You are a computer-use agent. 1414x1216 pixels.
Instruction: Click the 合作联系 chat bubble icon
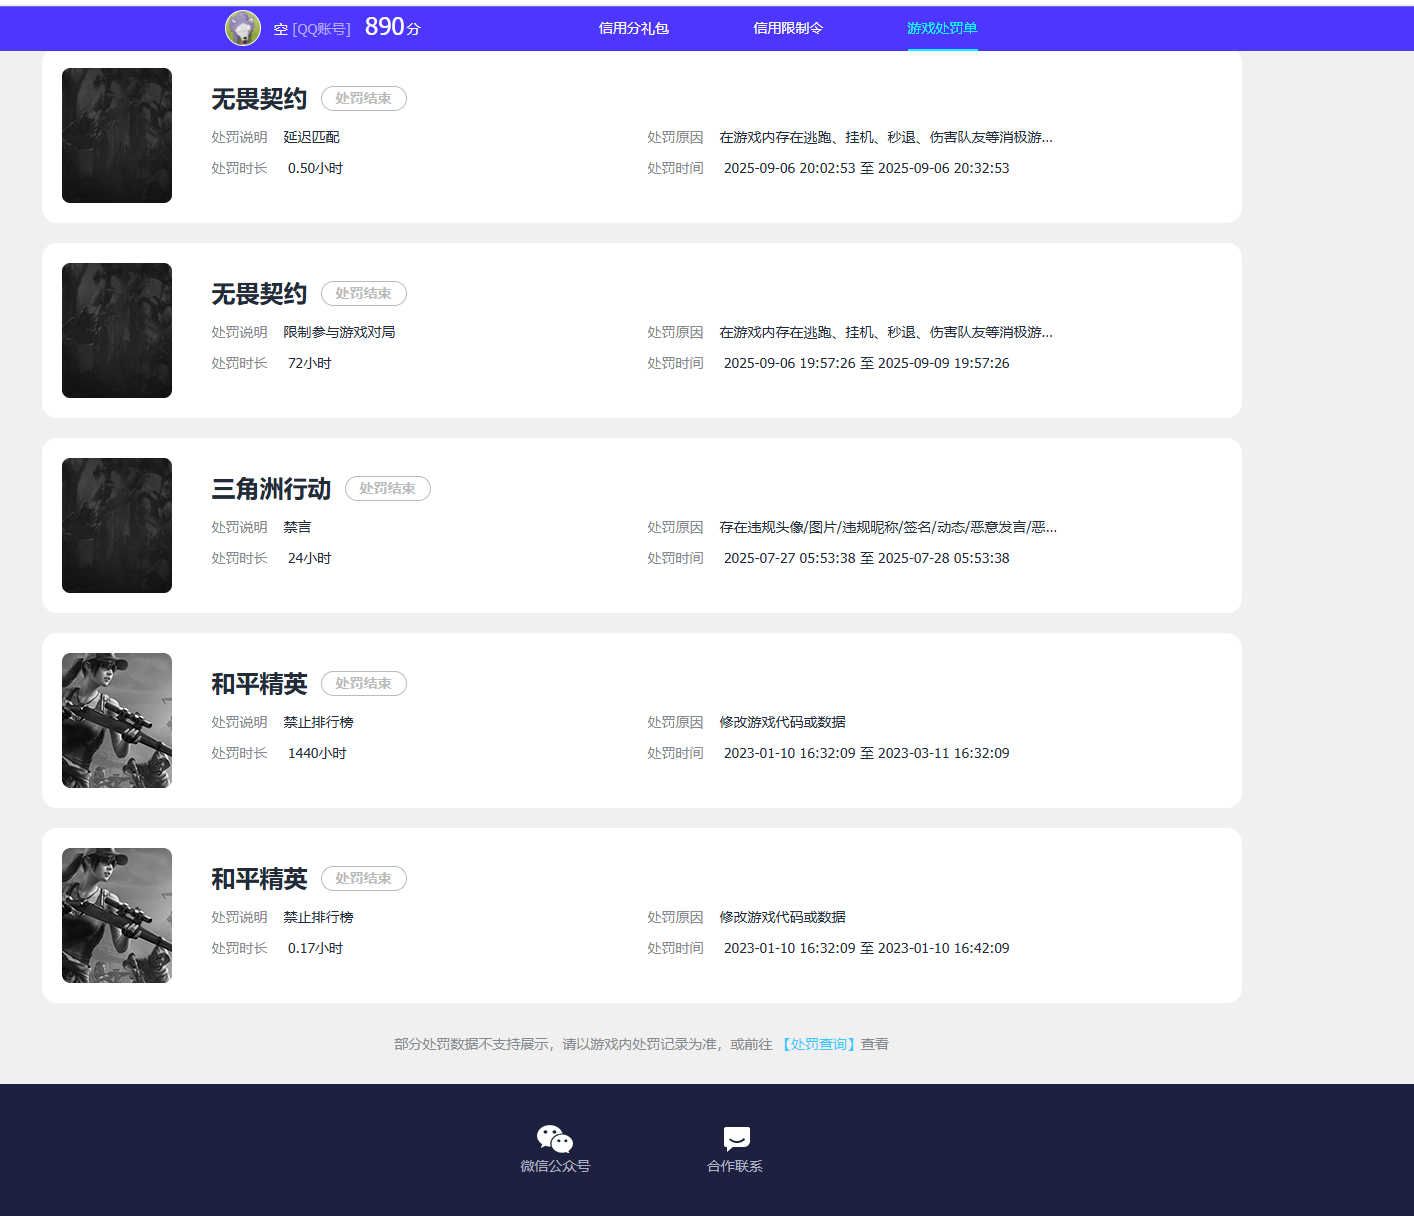click(x=737, y=1139)
